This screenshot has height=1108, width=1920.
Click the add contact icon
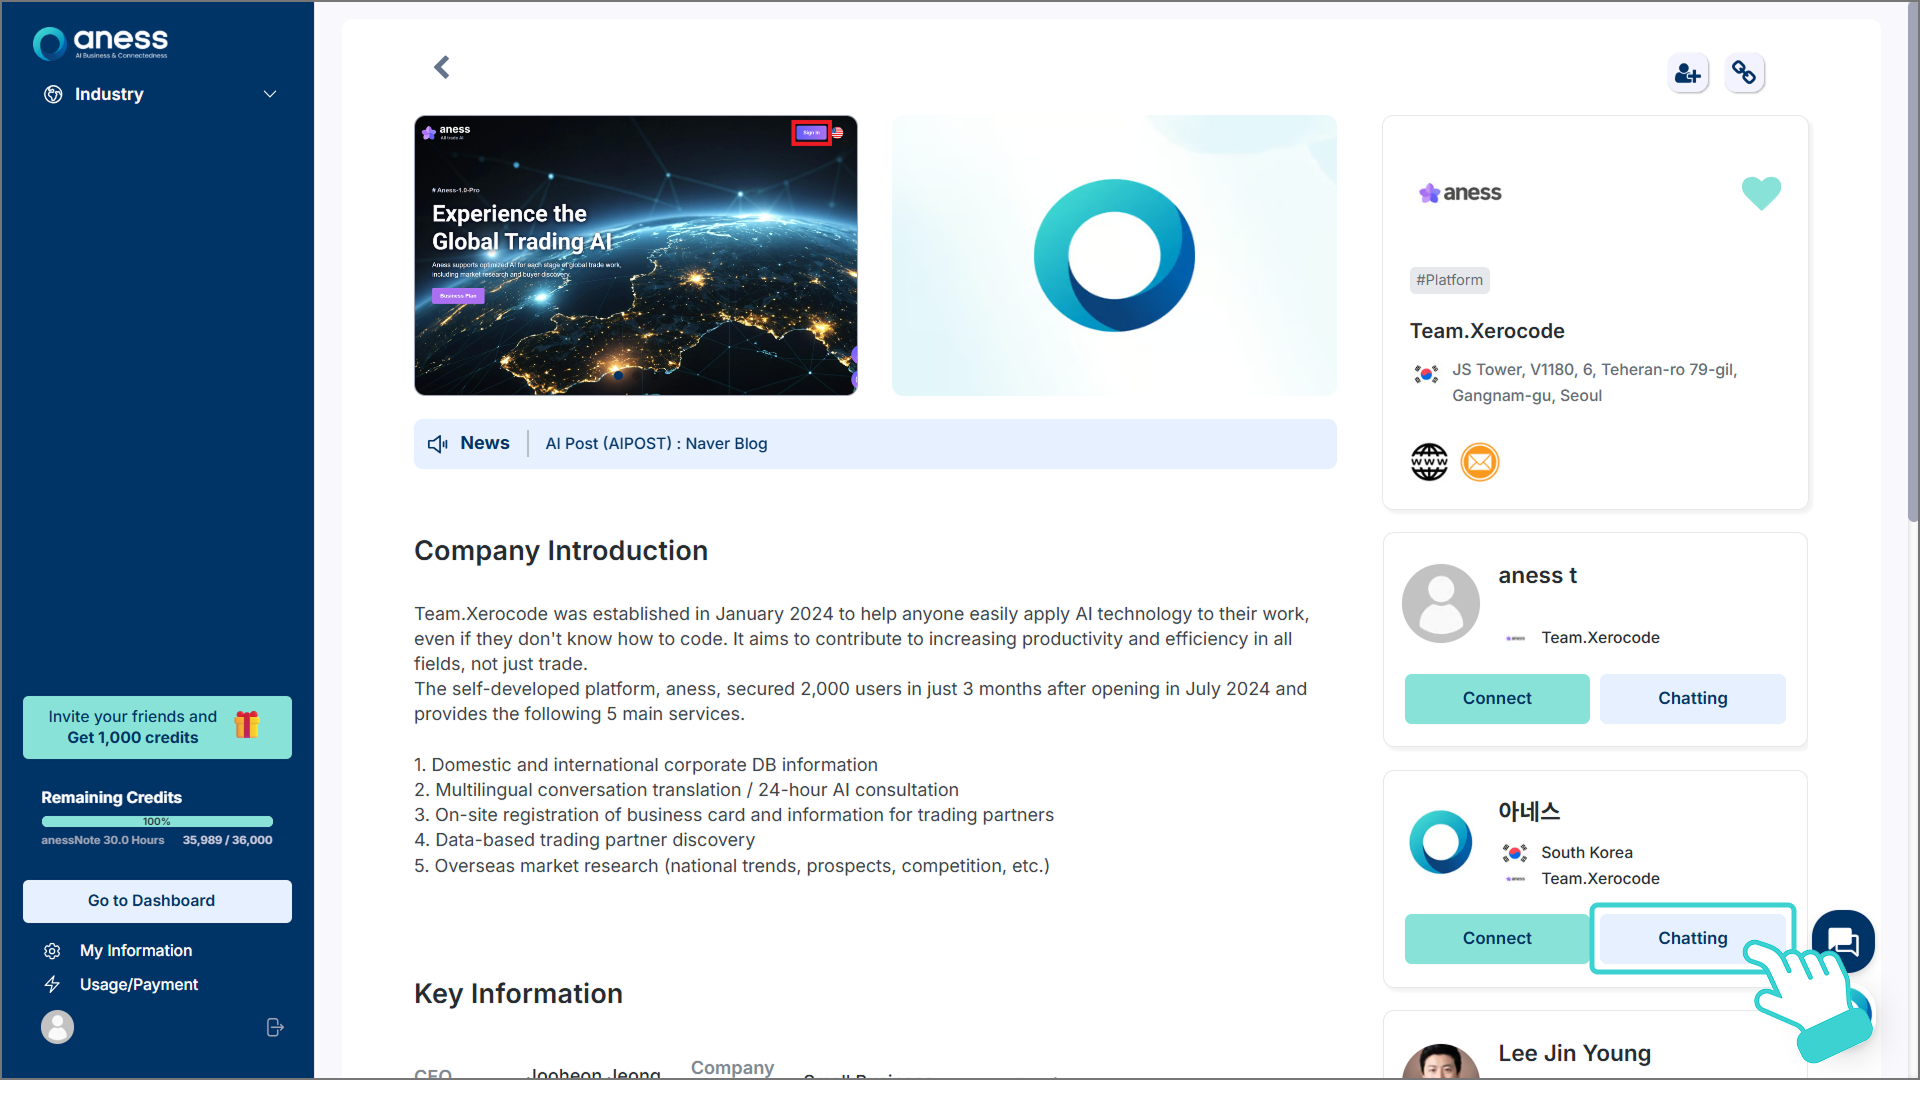1688,73
